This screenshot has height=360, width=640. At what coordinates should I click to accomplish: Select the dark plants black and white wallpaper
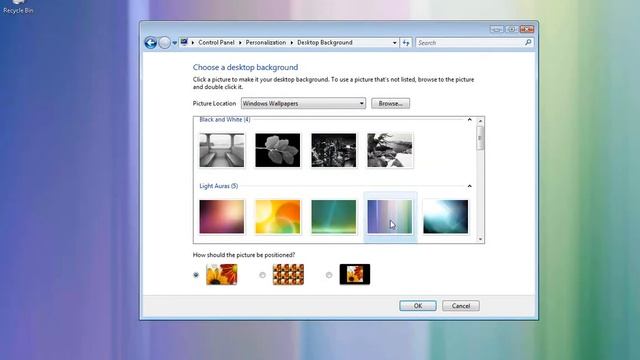point(333,150)
